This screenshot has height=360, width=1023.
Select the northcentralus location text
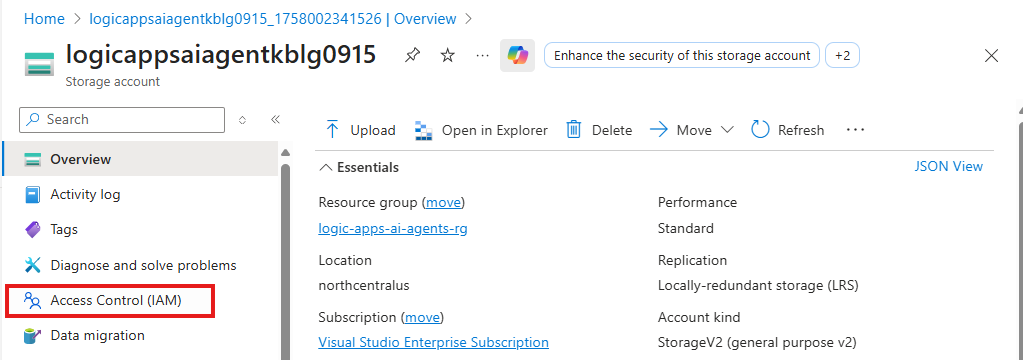[363, 285]
